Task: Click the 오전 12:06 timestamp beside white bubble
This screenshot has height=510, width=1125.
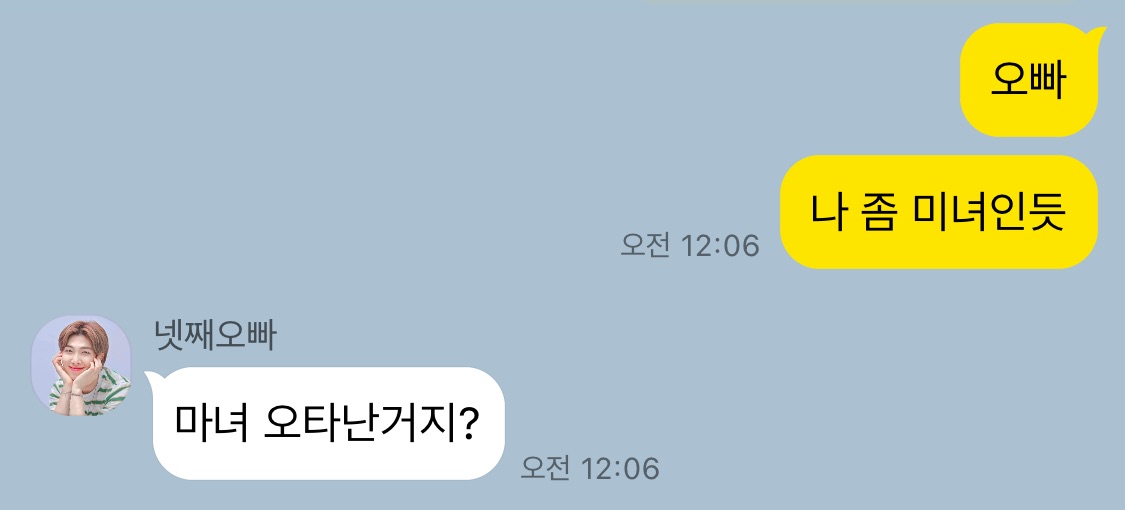Action: pyautogui.click(x=589, y=468)
